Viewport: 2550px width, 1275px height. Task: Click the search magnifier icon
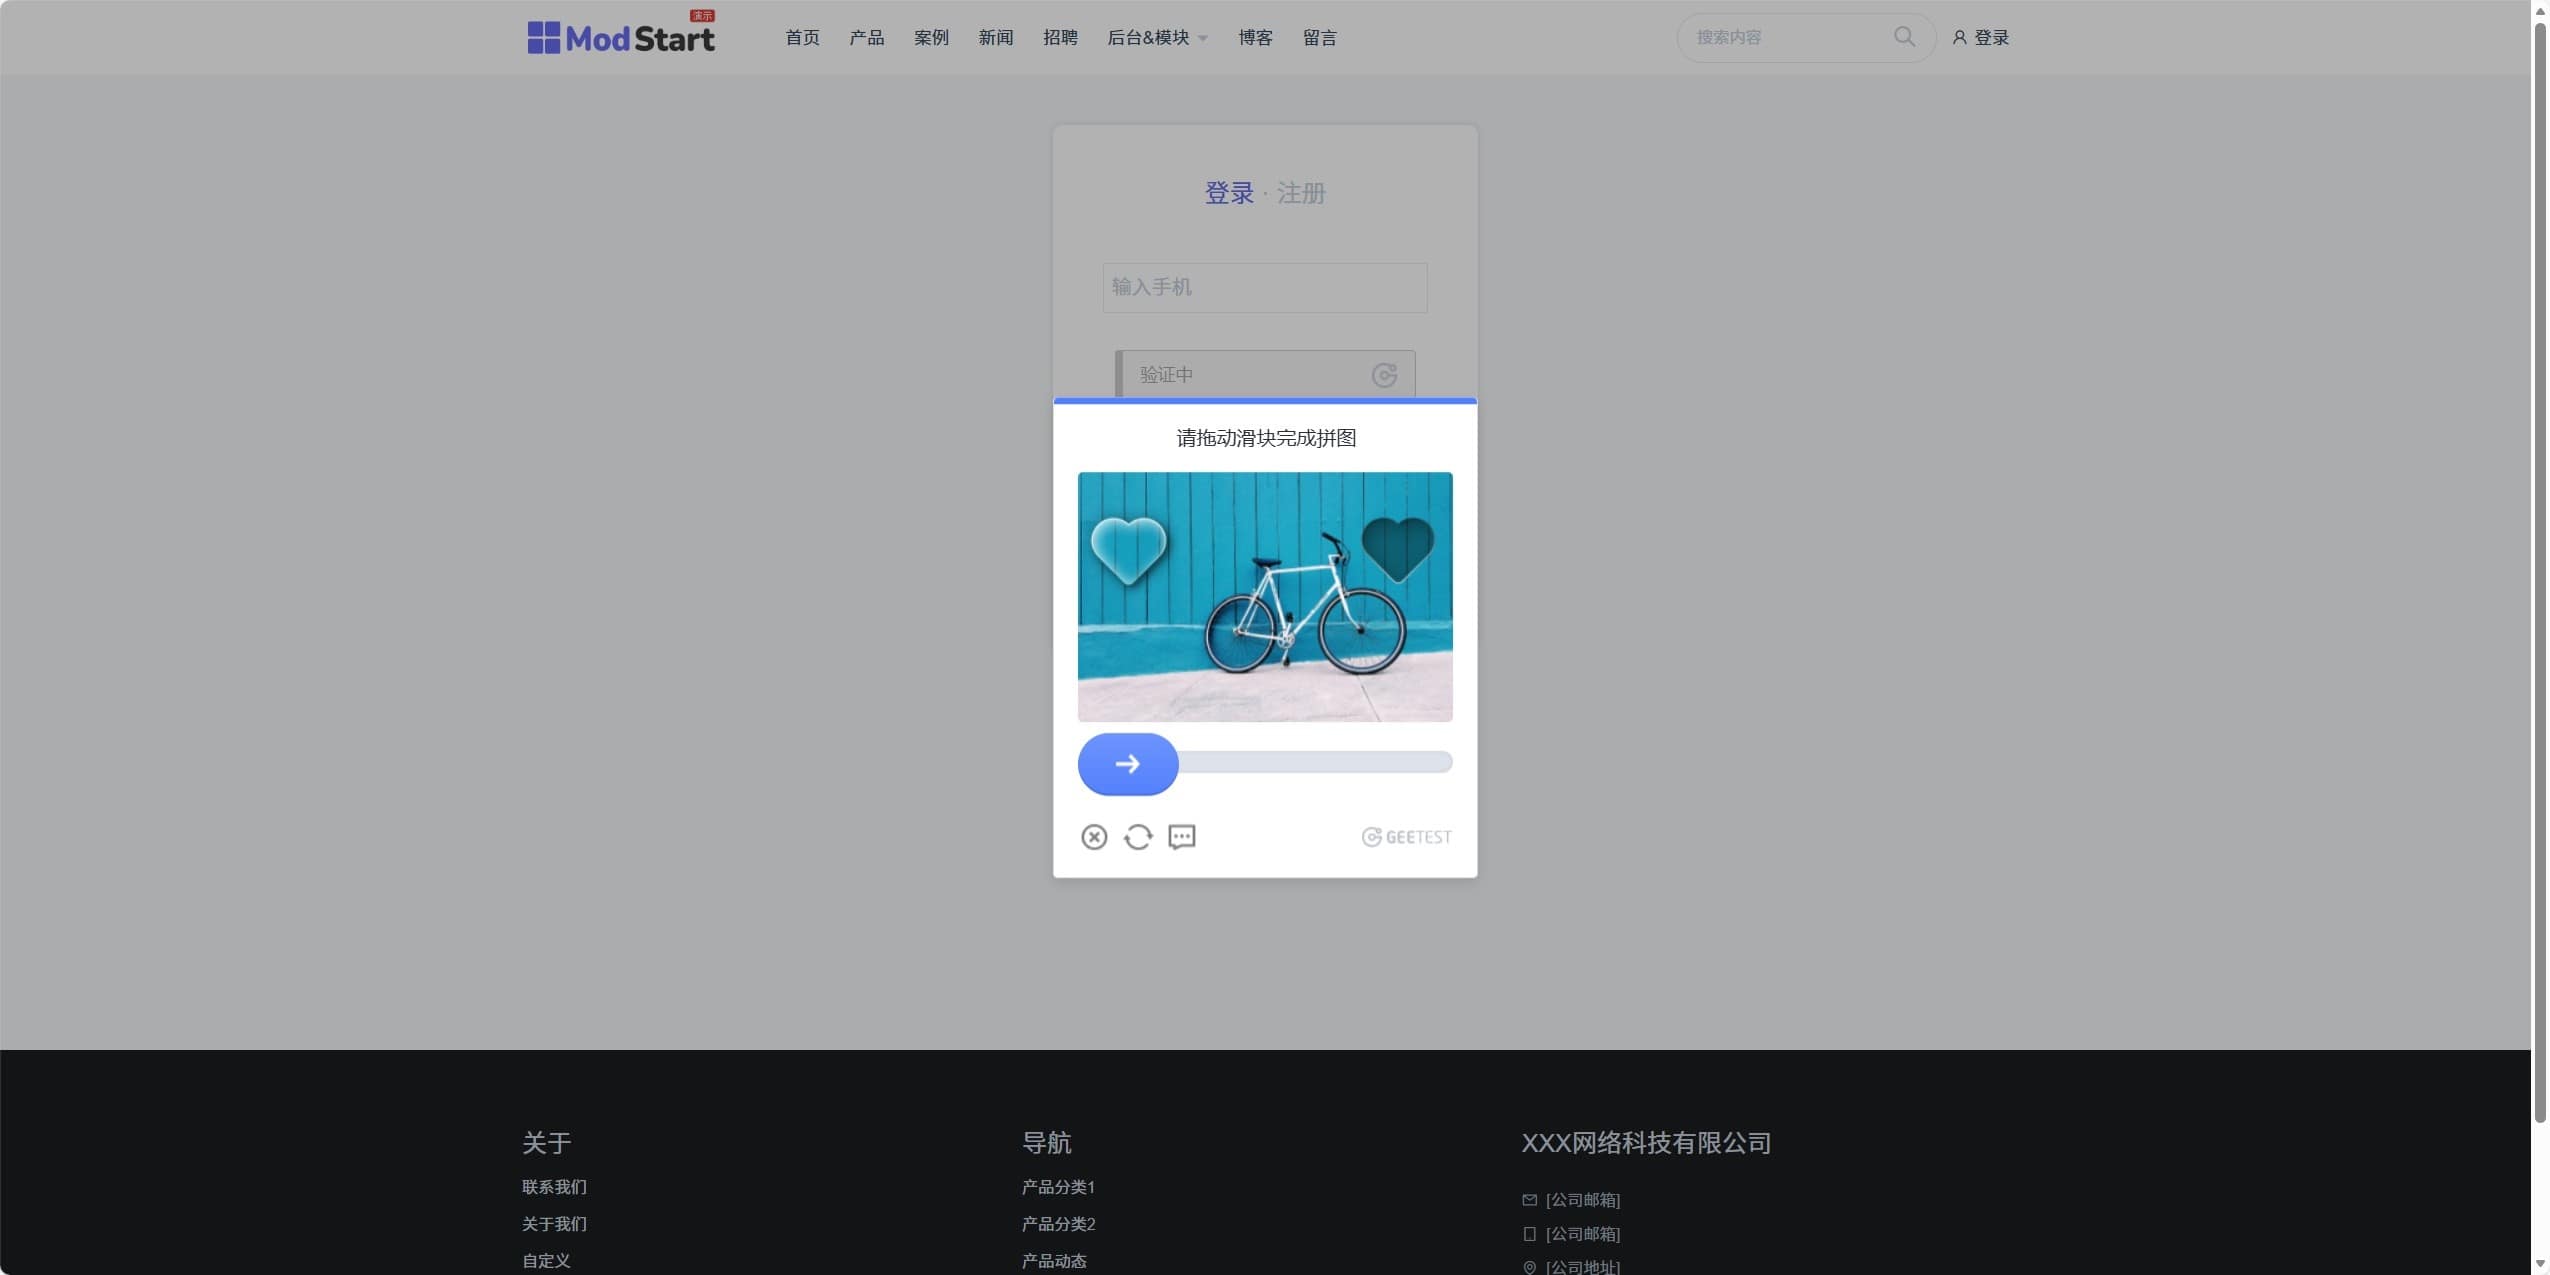1903,37
